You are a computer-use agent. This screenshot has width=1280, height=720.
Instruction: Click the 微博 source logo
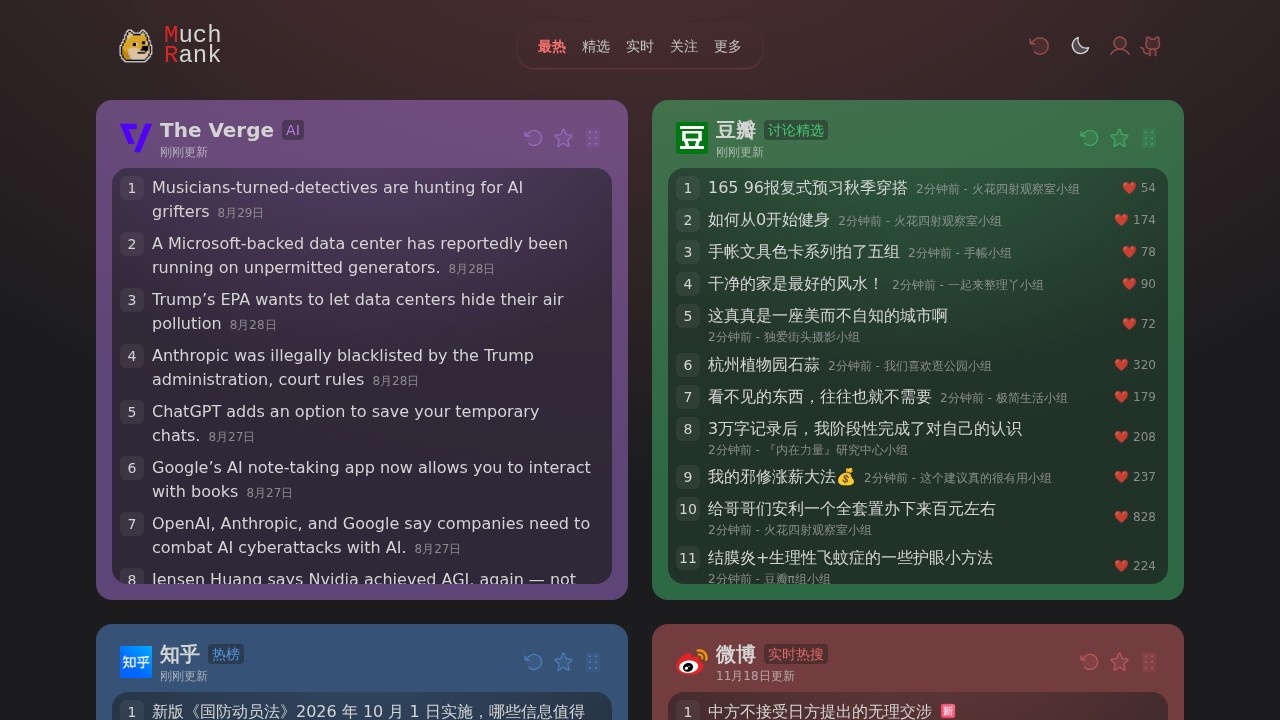[x=692, y=662]
